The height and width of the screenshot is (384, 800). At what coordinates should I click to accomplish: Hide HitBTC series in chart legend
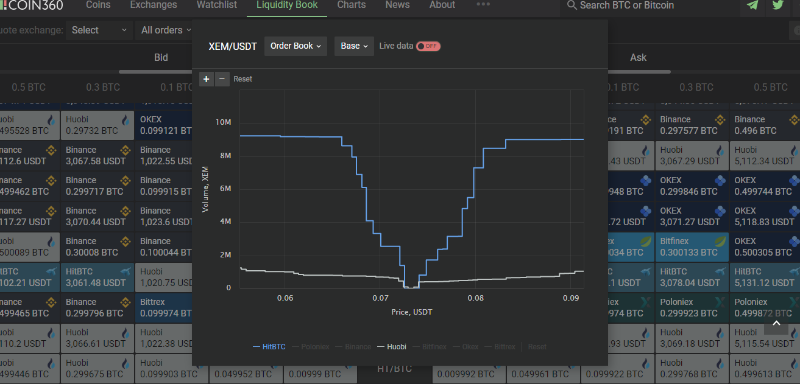tap(269, 347)
